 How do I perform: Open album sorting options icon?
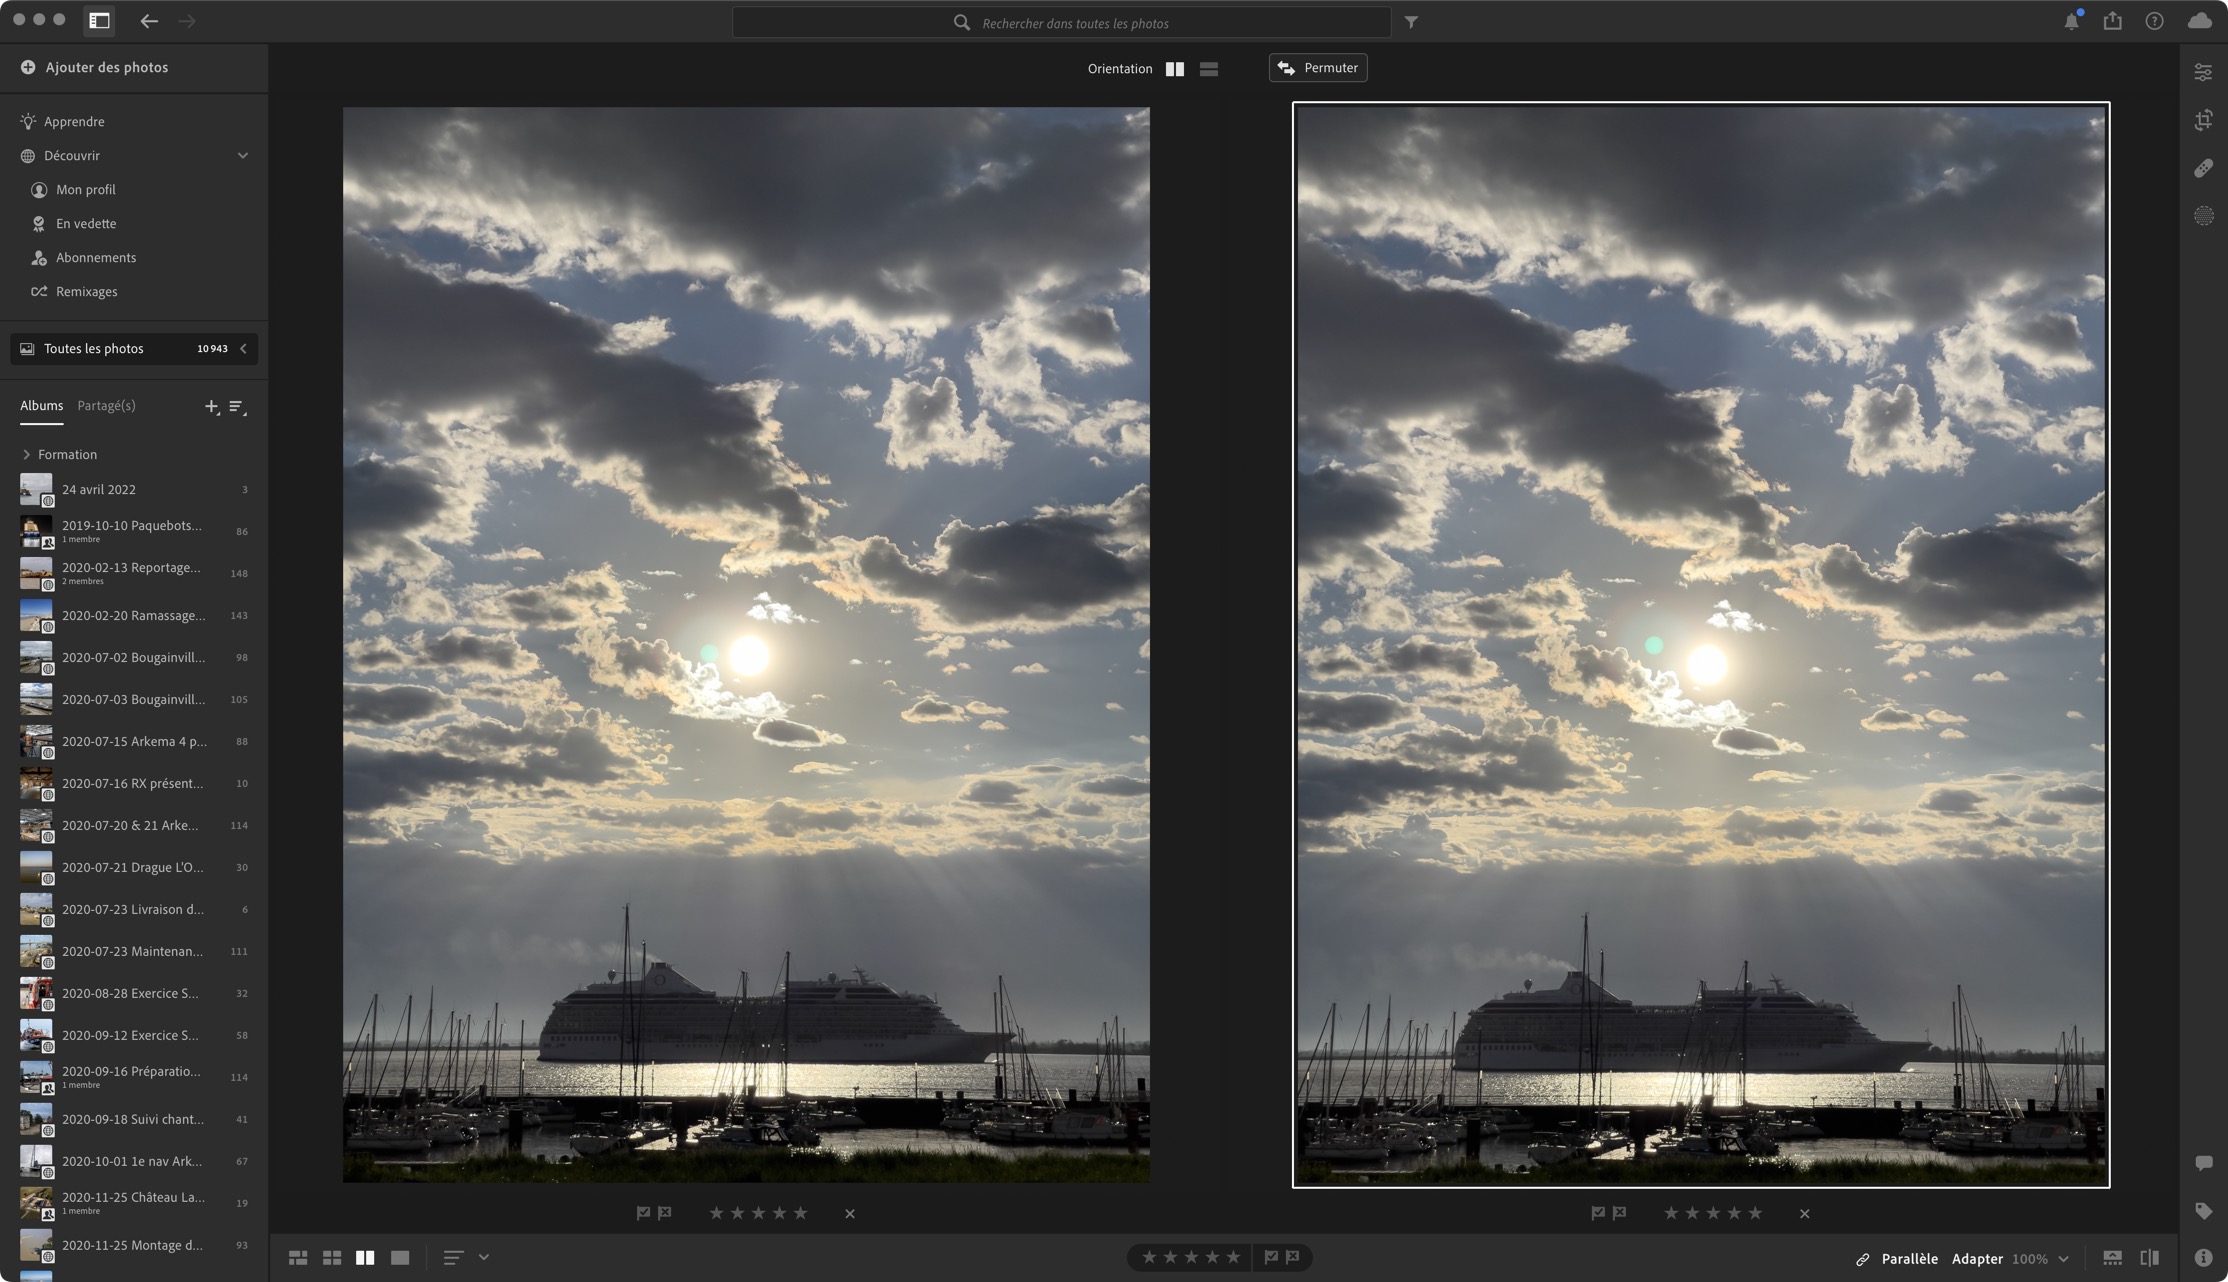[237, 406]
